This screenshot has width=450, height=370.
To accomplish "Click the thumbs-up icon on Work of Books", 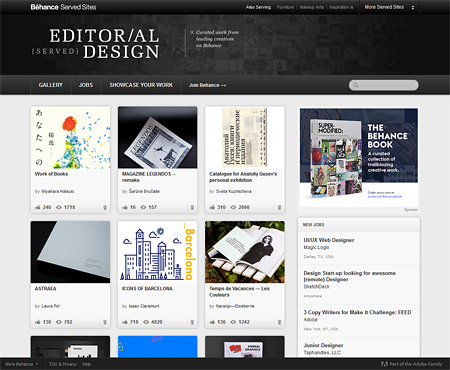I will [38, 207].
